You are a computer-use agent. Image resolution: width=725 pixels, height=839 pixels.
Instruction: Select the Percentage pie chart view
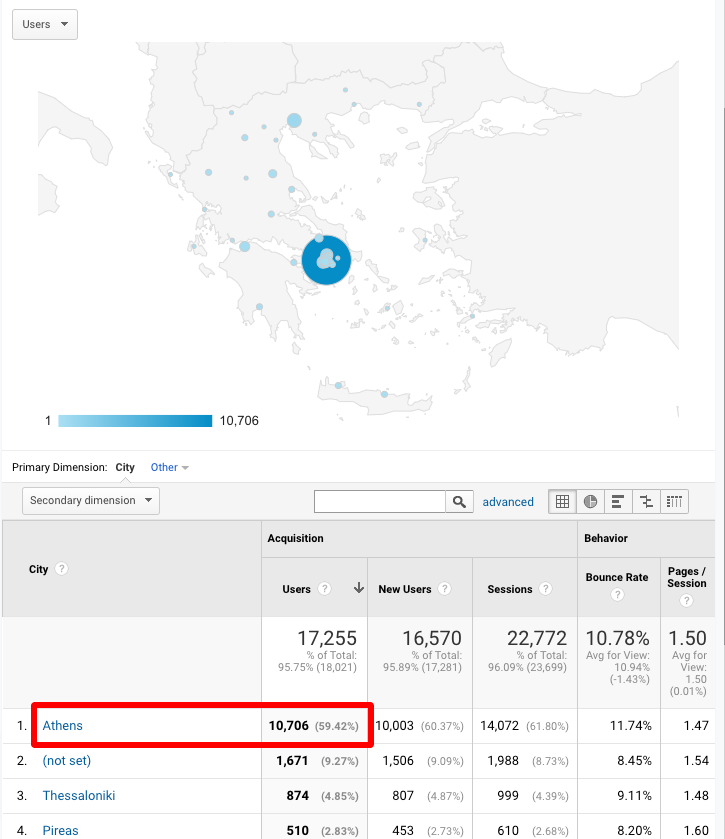click(590, 502)
